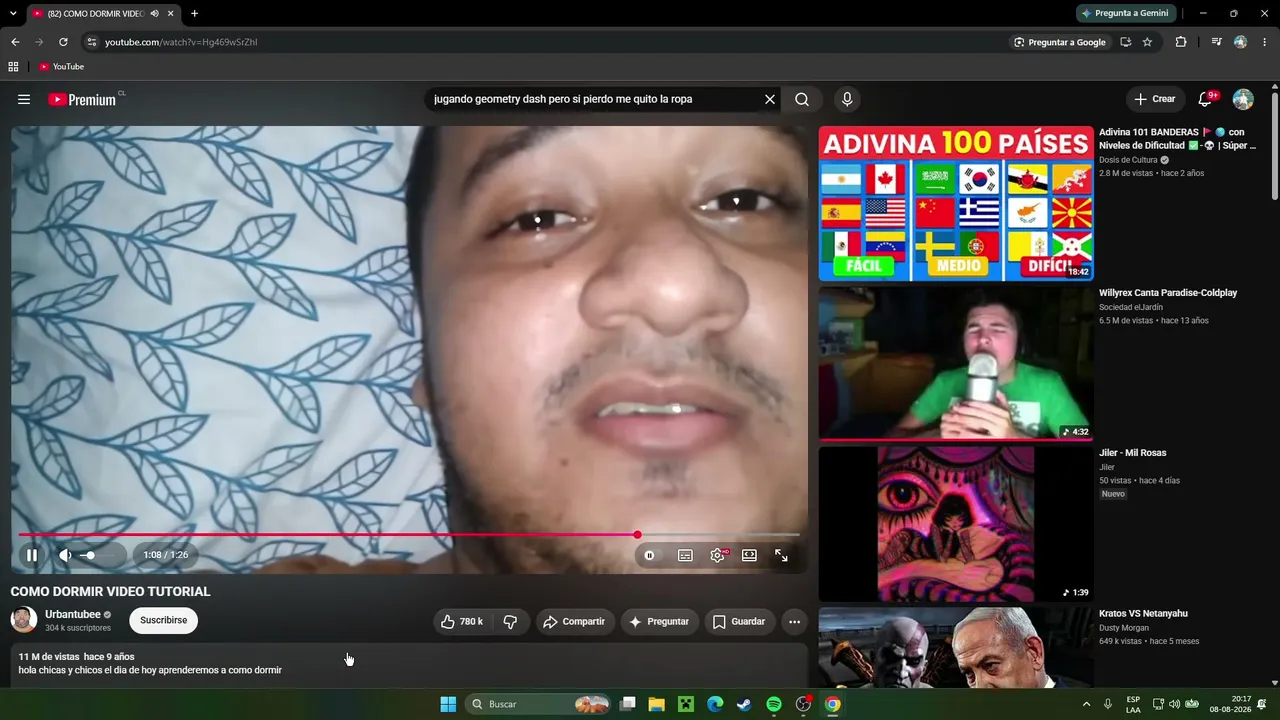The height and width of the screenshot is (720, 1280).
Task: Click the address bar URL
Action: click(181, 42)
